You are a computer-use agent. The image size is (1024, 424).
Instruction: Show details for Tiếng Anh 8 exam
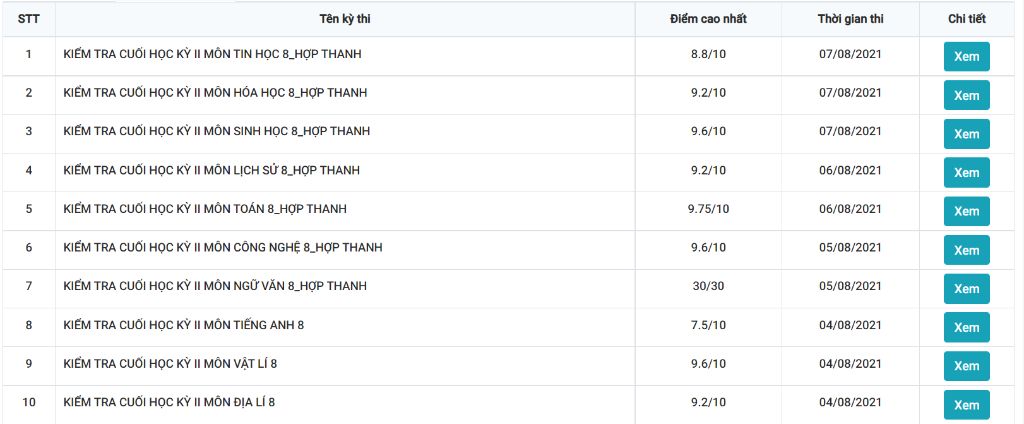tap(966, 327)
